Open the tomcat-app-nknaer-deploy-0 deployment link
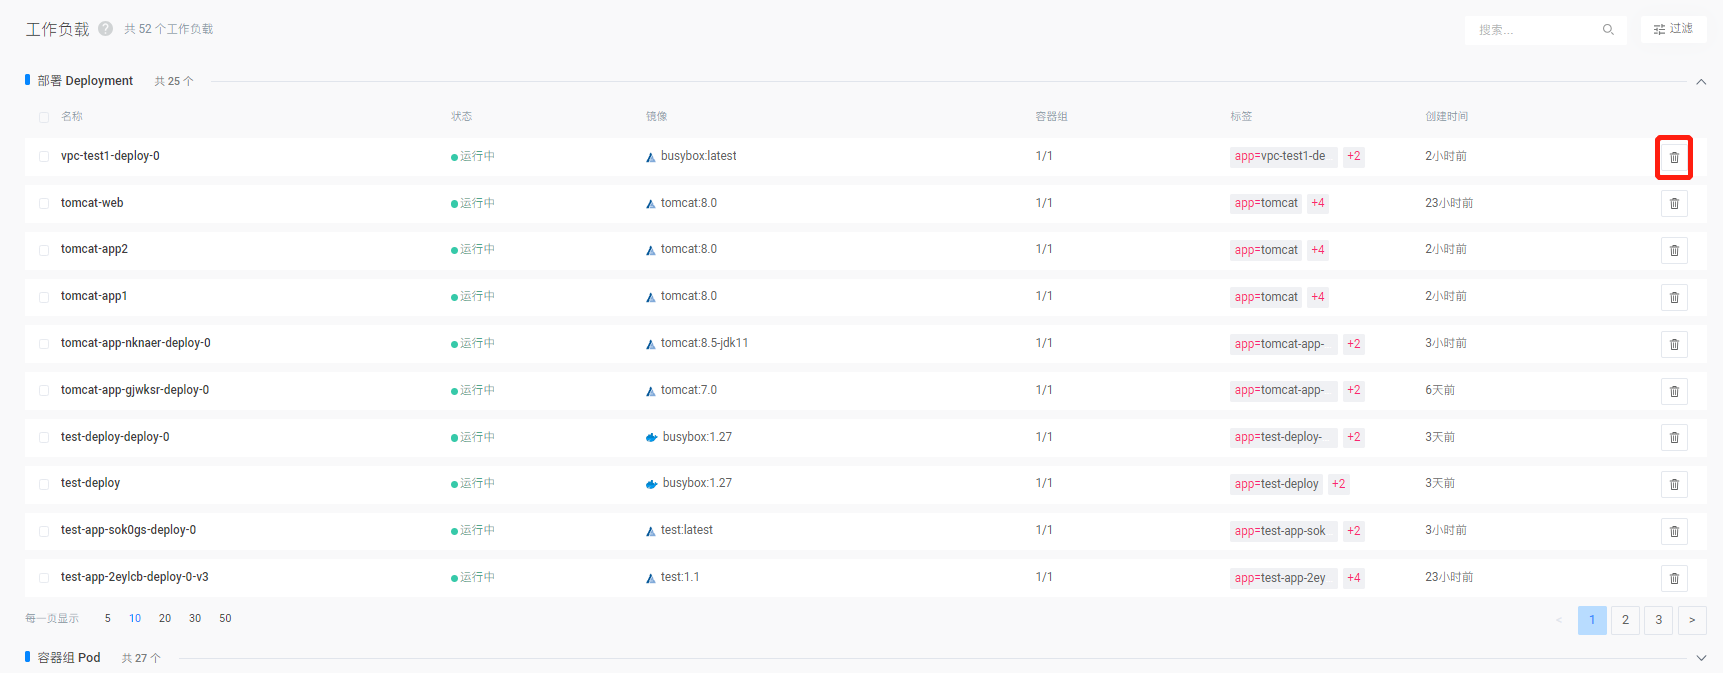The height and width of the screenshot is (673, 1723). [x=136, y=343]
